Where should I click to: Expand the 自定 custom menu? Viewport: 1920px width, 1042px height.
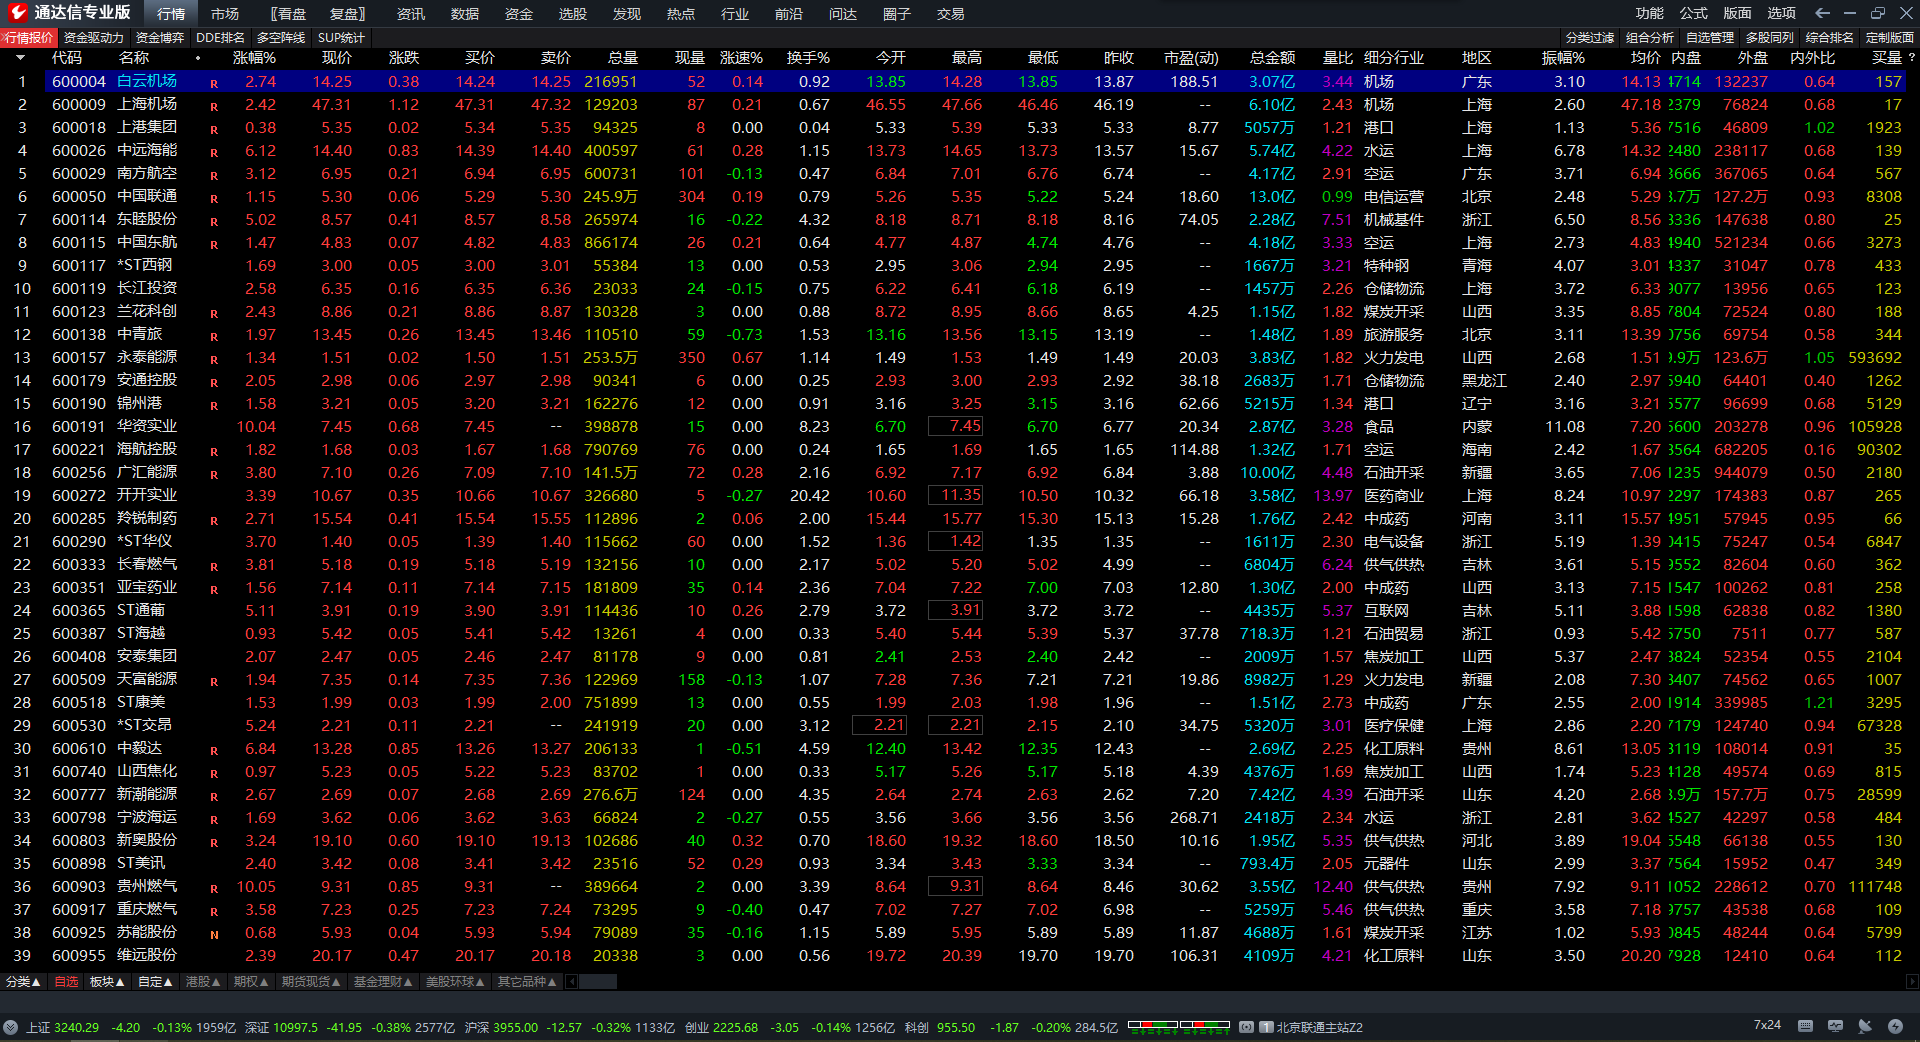point(155,982)
